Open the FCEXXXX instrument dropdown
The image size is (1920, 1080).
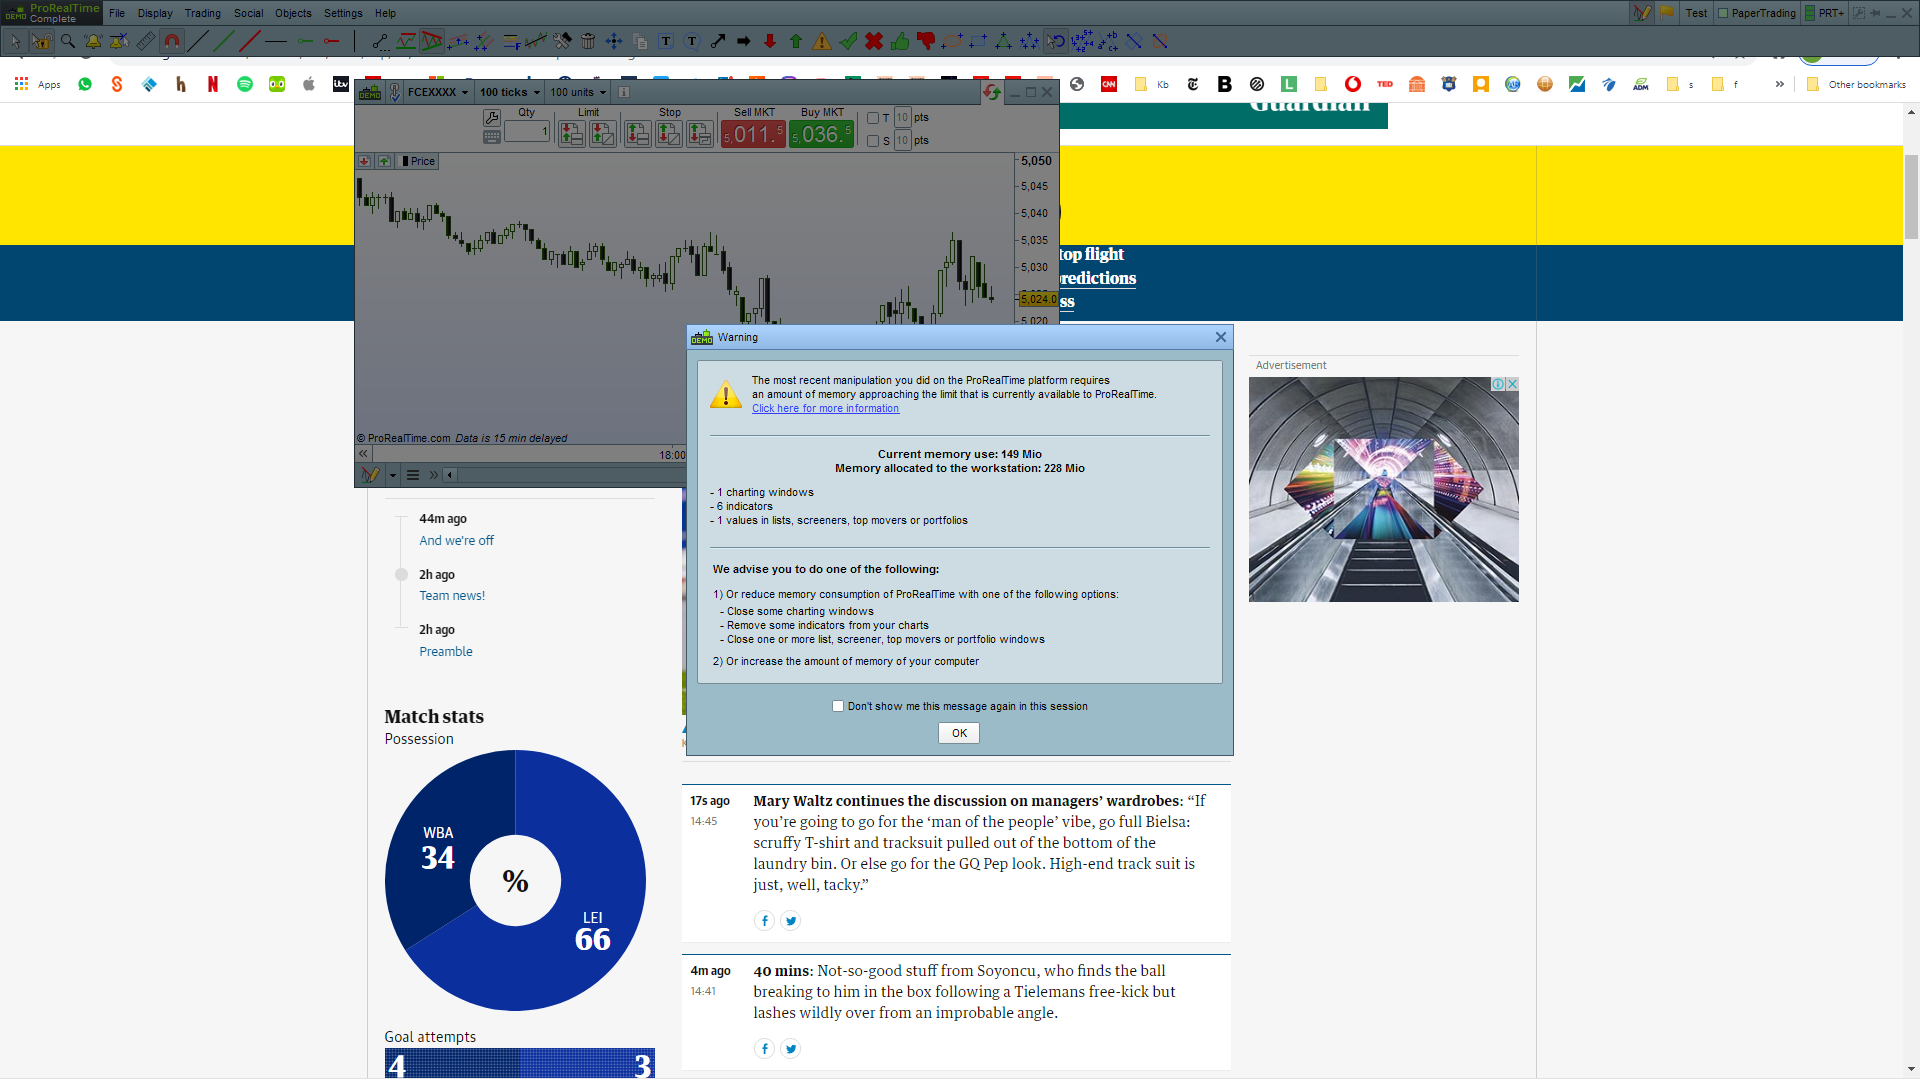click(438, 92)
